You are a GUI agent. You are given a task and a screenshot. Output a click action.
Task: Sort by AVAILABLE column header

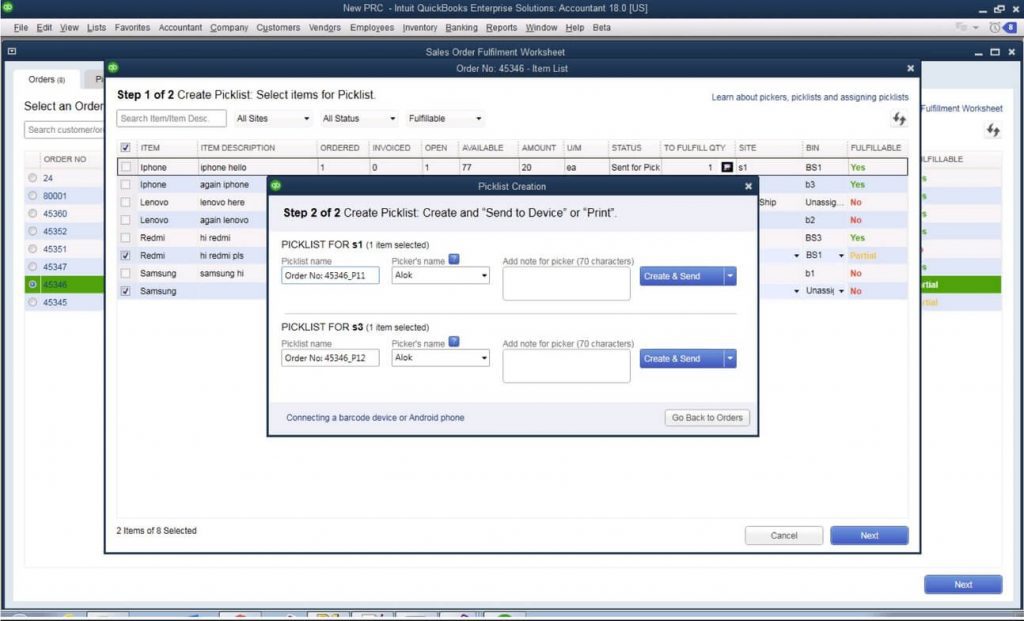[x=483, y=148]
